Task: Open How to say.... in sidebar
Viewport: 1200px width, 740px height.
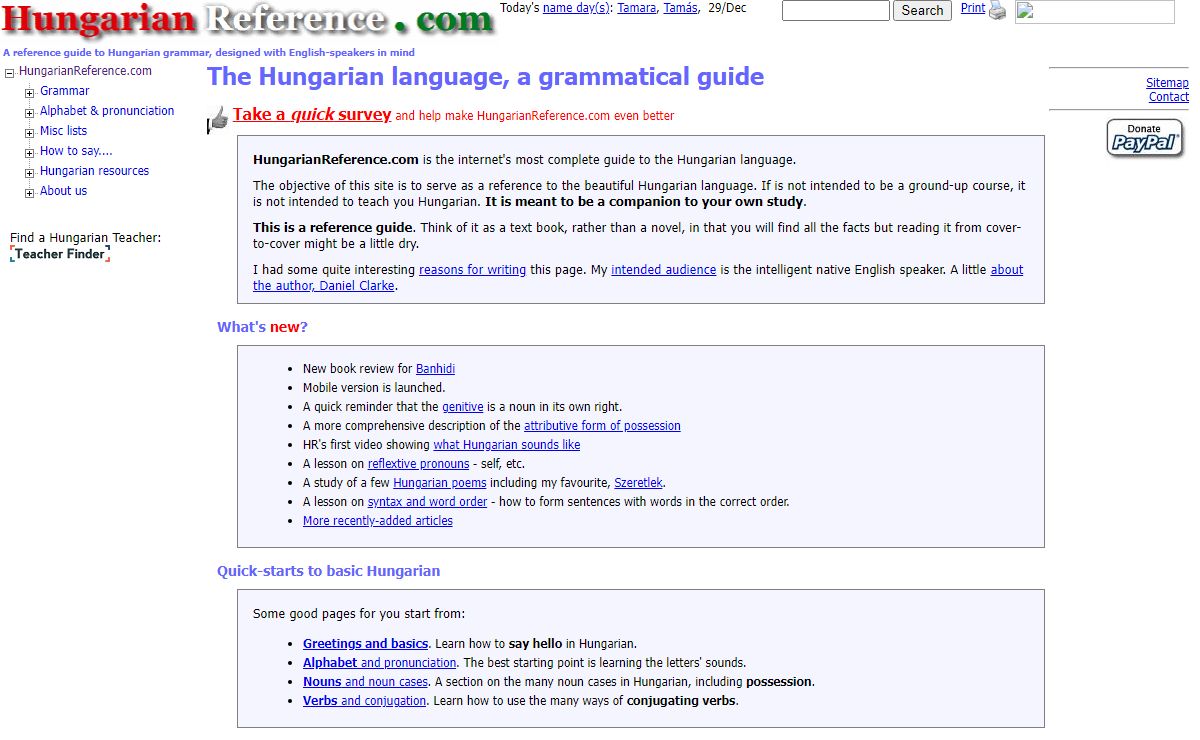Action: click(76, 151)
